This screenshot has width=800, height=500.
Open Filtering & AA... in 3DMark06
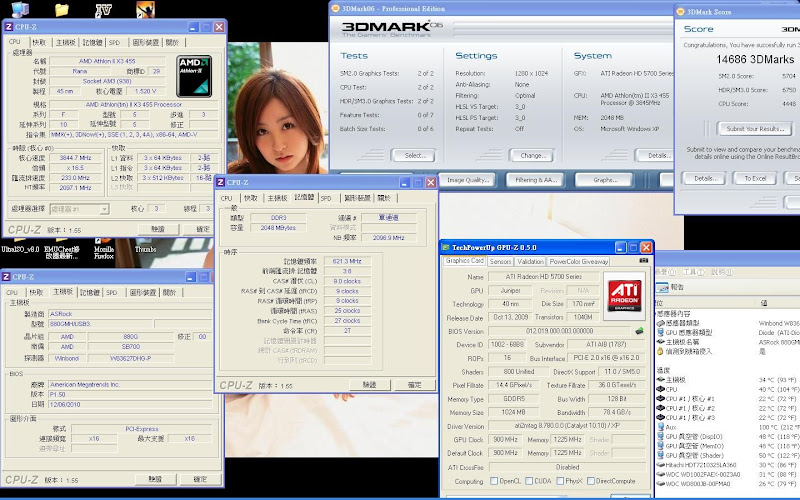[536, 180]
